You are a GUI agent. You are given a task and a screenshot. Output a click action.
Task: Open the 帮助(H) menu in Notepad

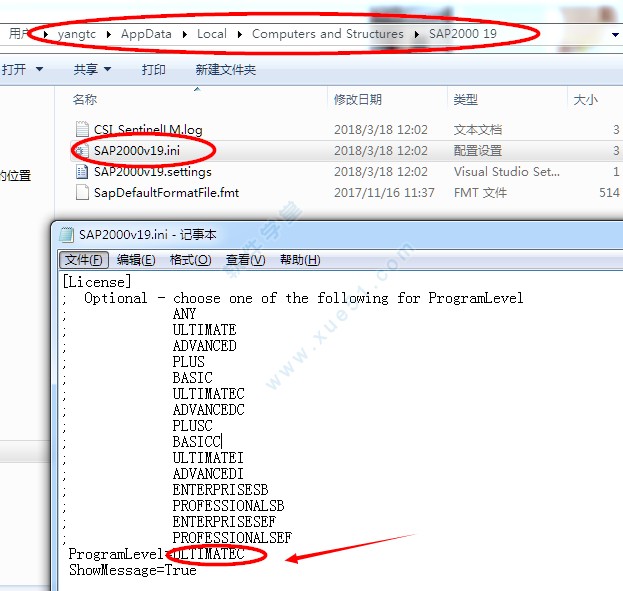299,260
